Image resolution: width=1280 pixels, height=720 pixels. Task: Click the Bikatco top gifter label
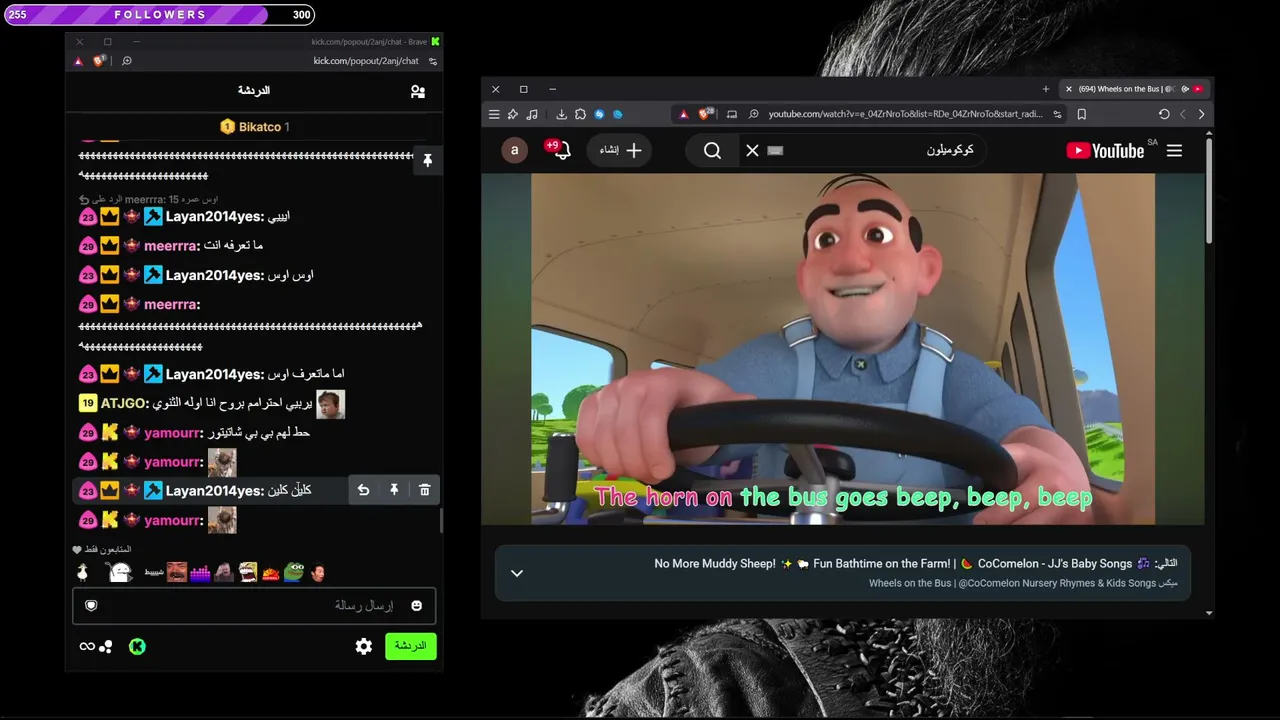[254, 127]
